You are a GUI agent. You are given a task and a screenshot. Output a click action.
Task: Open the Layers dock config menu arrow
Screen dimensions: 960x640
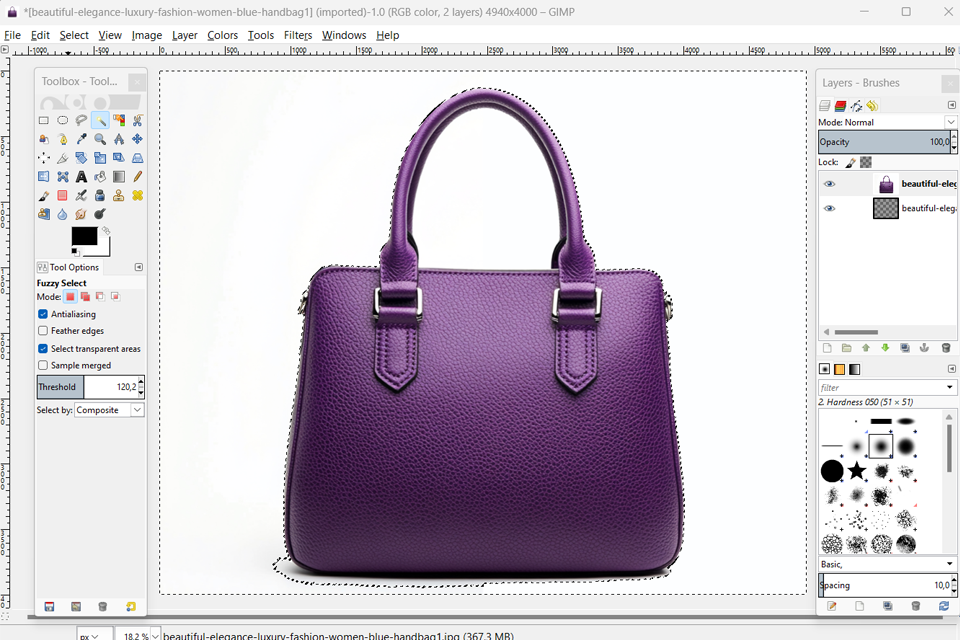951,105
